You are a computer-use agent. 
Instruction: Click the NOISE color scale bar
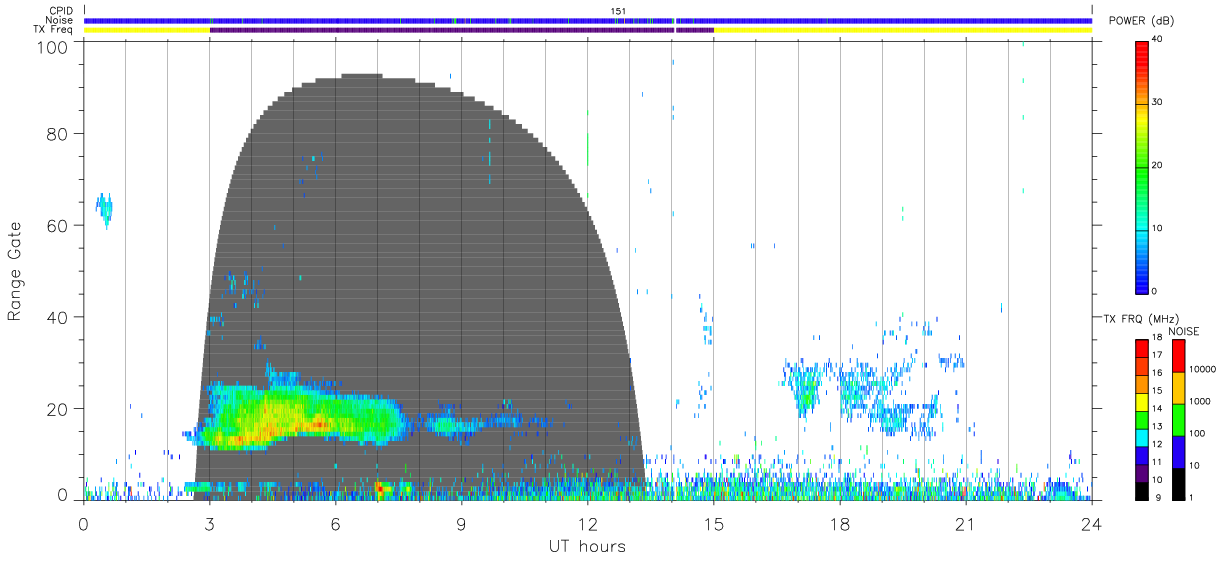coord(1179,418)
